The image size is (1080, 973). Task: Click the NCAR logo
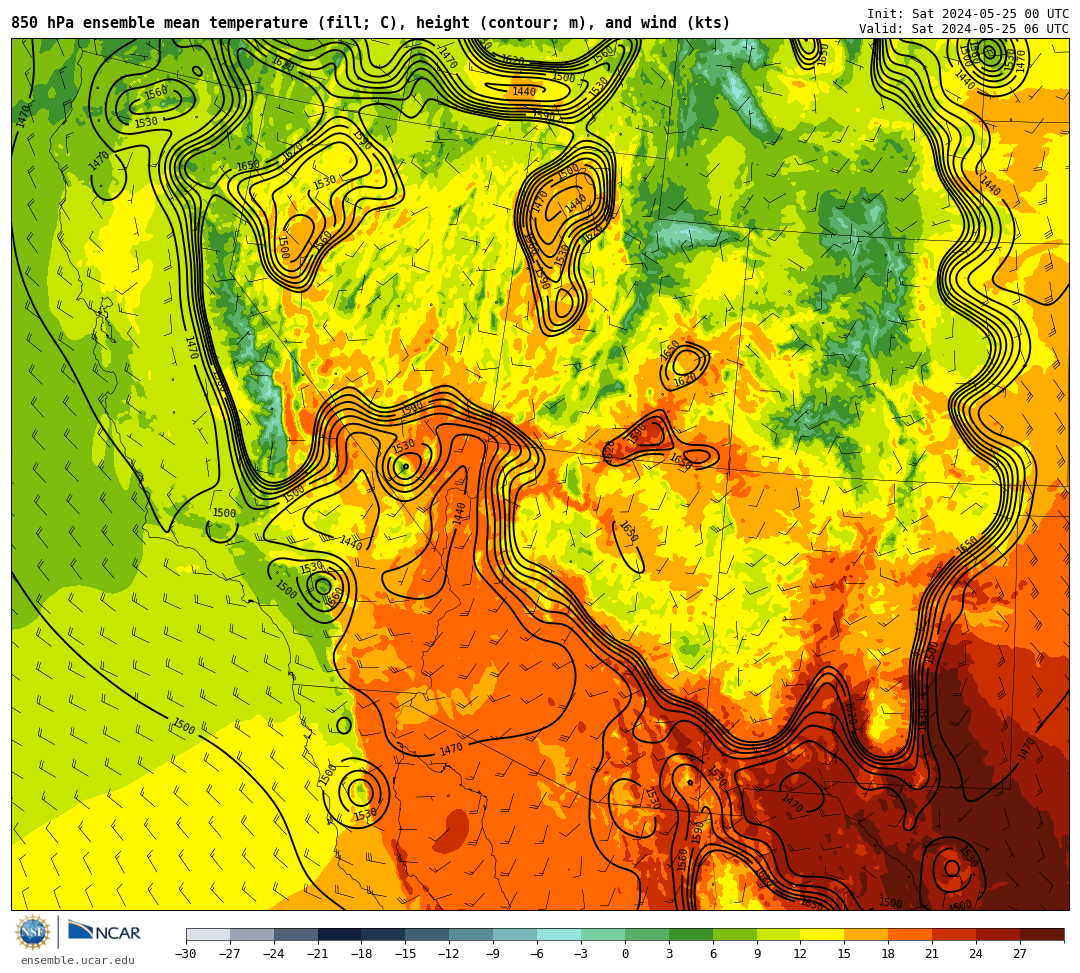[105, 932]
